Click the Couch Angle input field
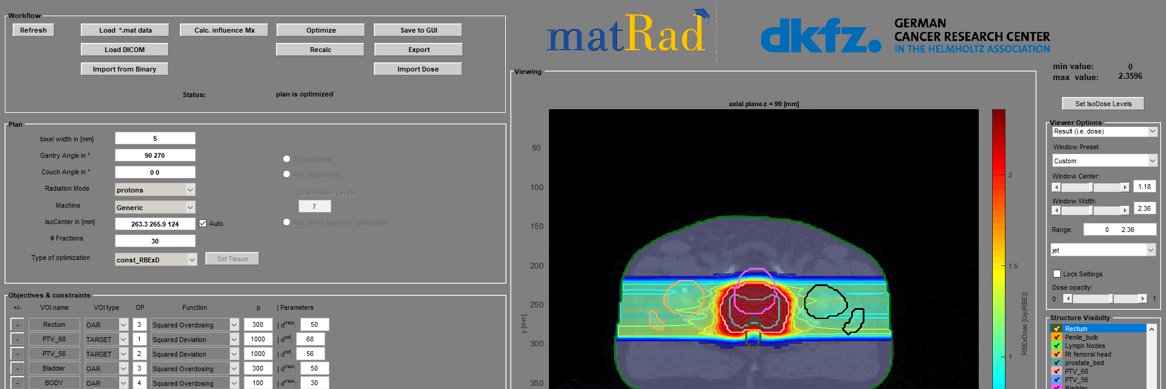The width and height of the screenshot is (1166, 389). point(155,173)
